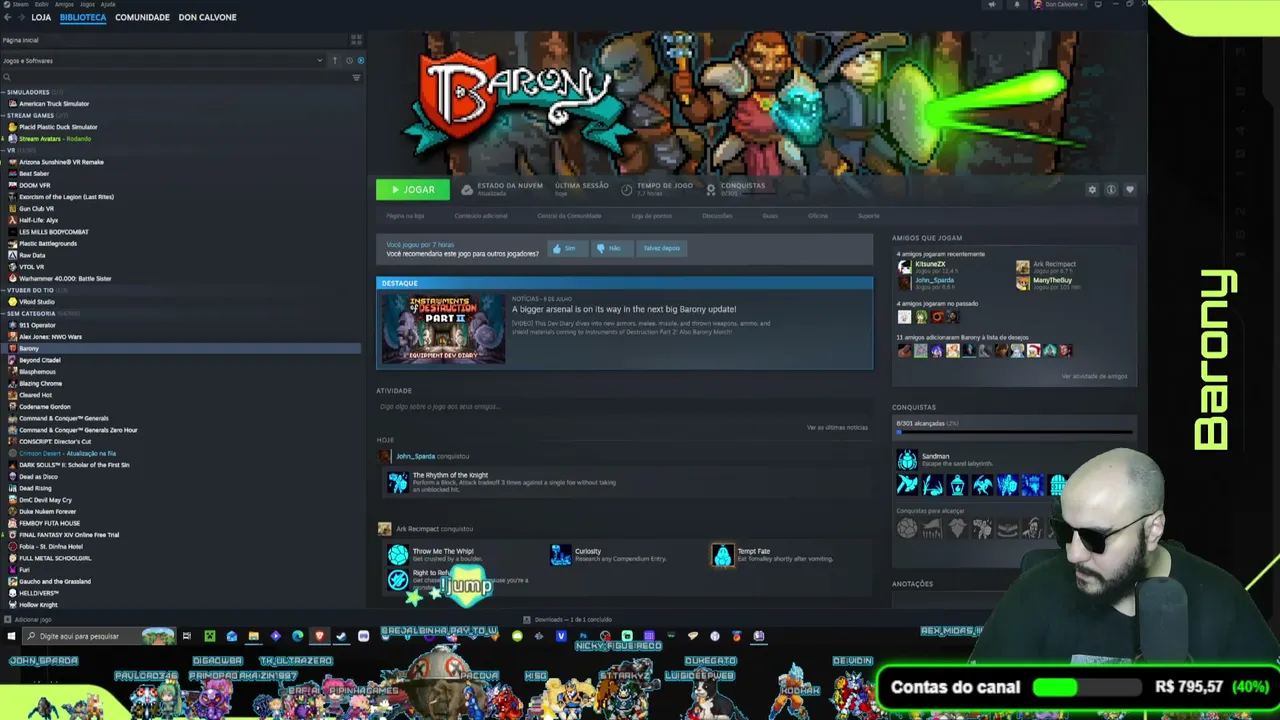
Task: Open Ver atividade de amigos link
Action: pyautogui.click(x=1094, y=377)
